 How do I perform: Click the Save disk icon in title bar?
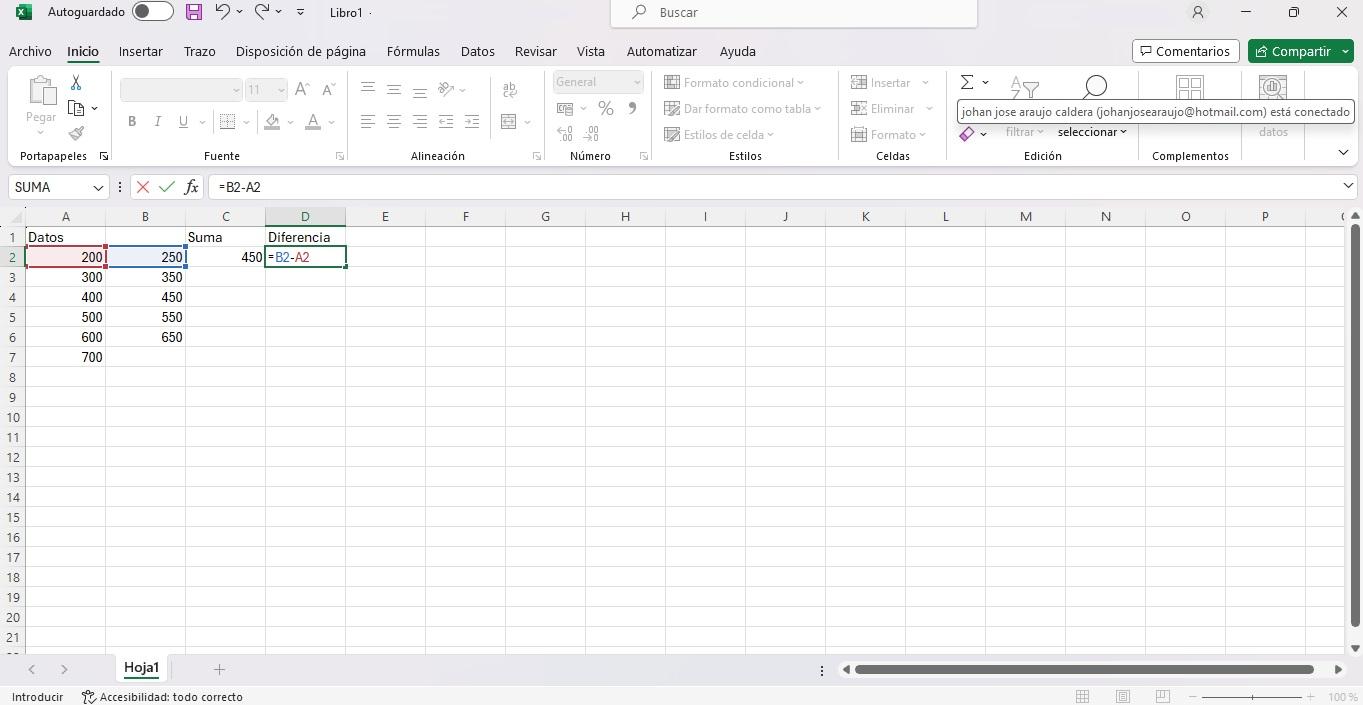[194, 12]
